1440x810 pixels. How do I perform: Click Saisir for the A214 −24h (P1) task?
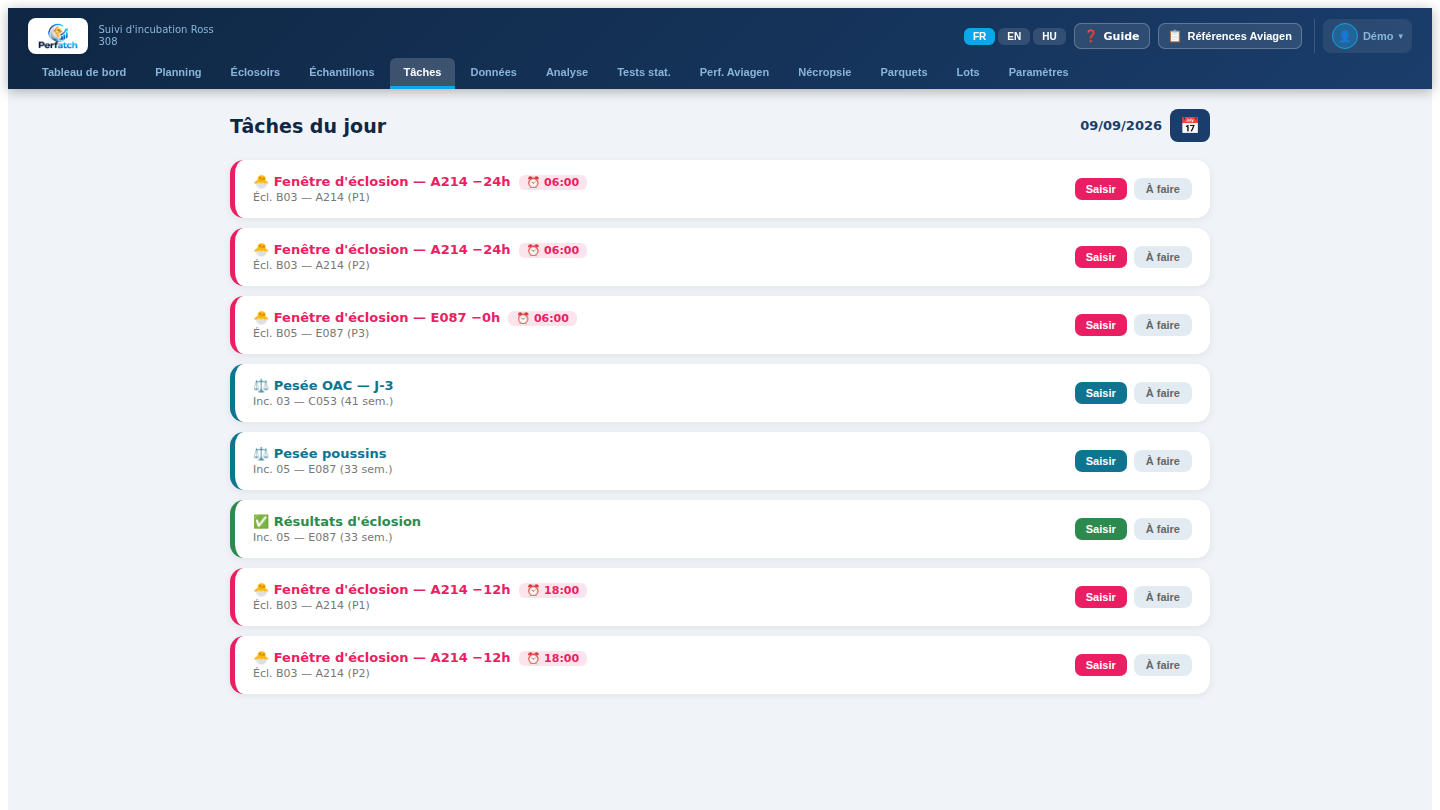[x=1101, y=189]
